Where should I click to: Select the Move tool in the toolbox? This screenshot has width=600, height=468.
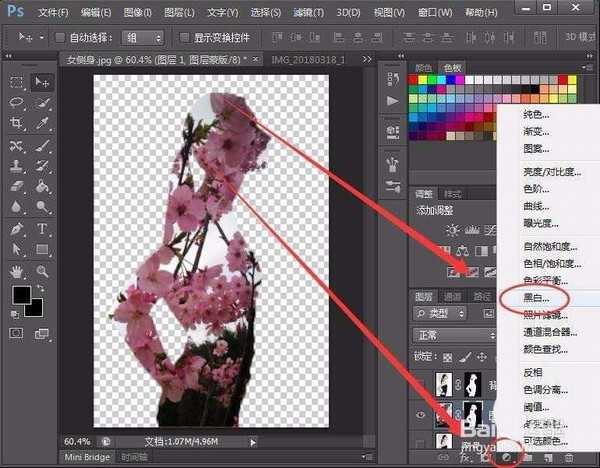(x=43, y=82)
